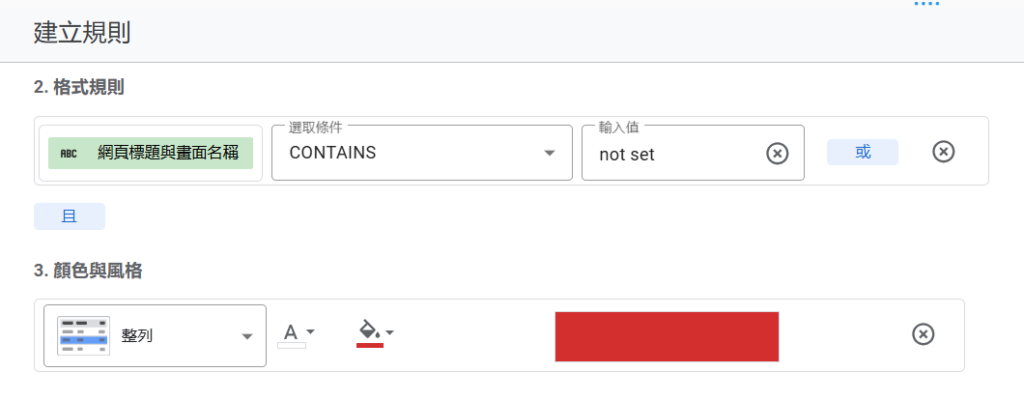Select the 網頁標題與畫面名稱 field chip

(x=150, y=153)
